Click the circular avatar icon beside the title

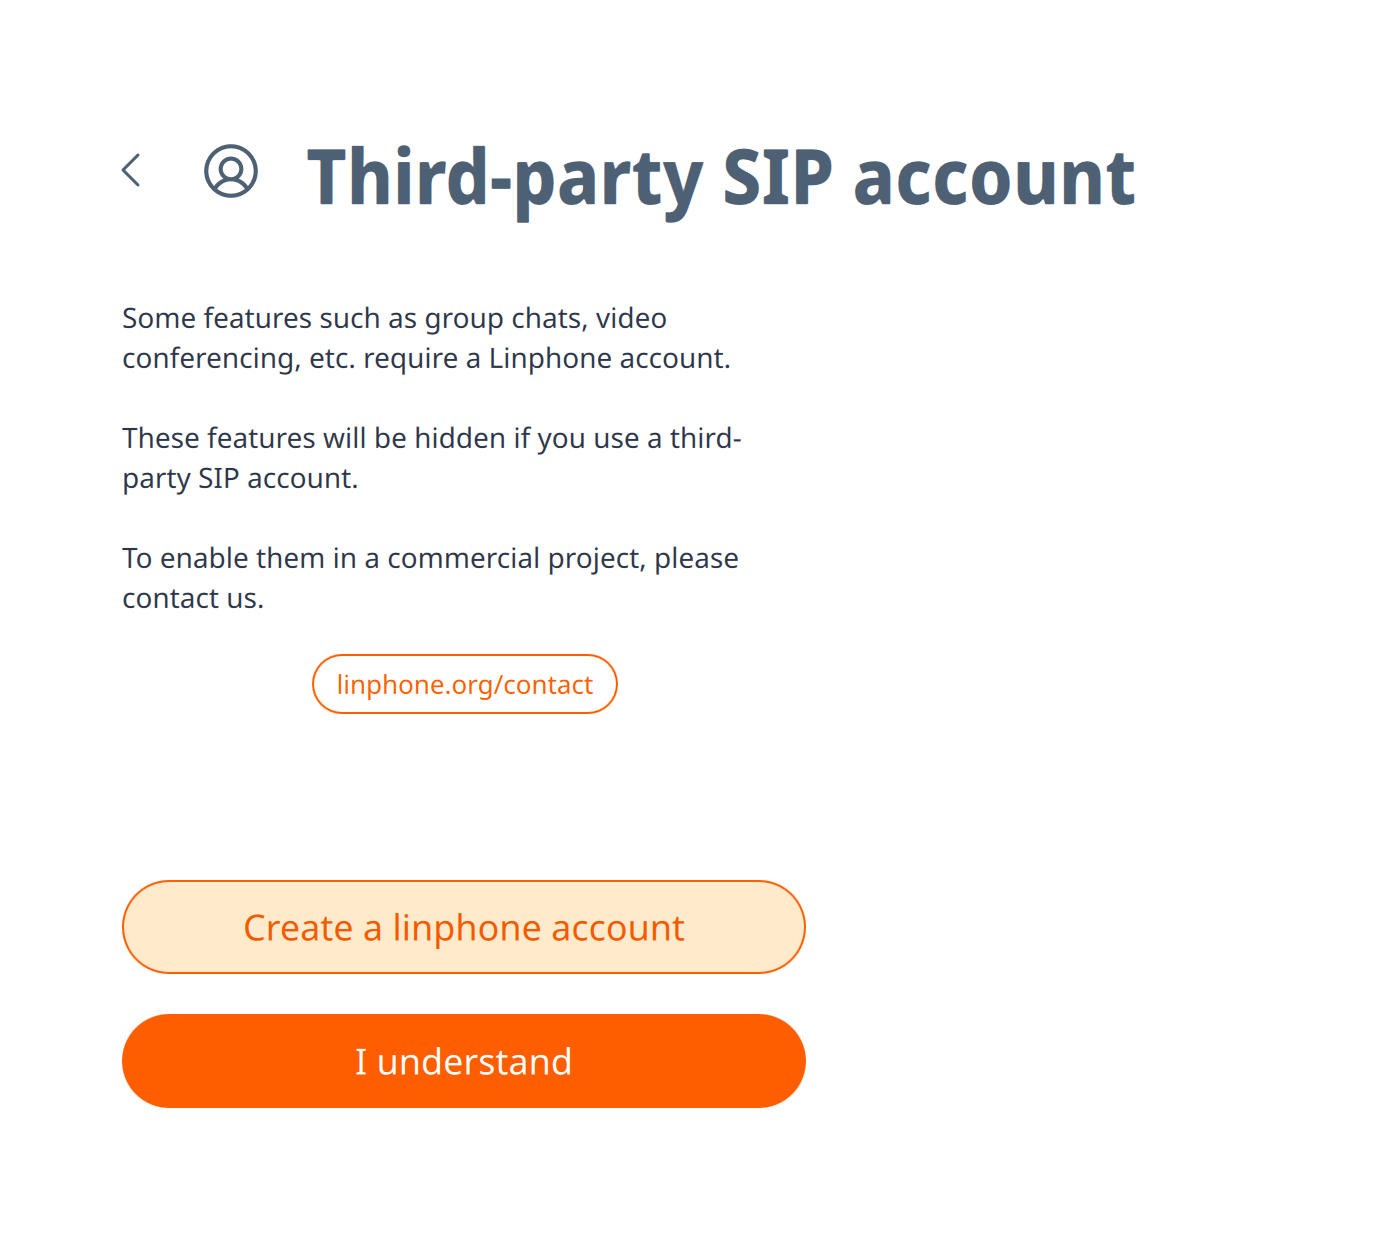coord(231,172)
